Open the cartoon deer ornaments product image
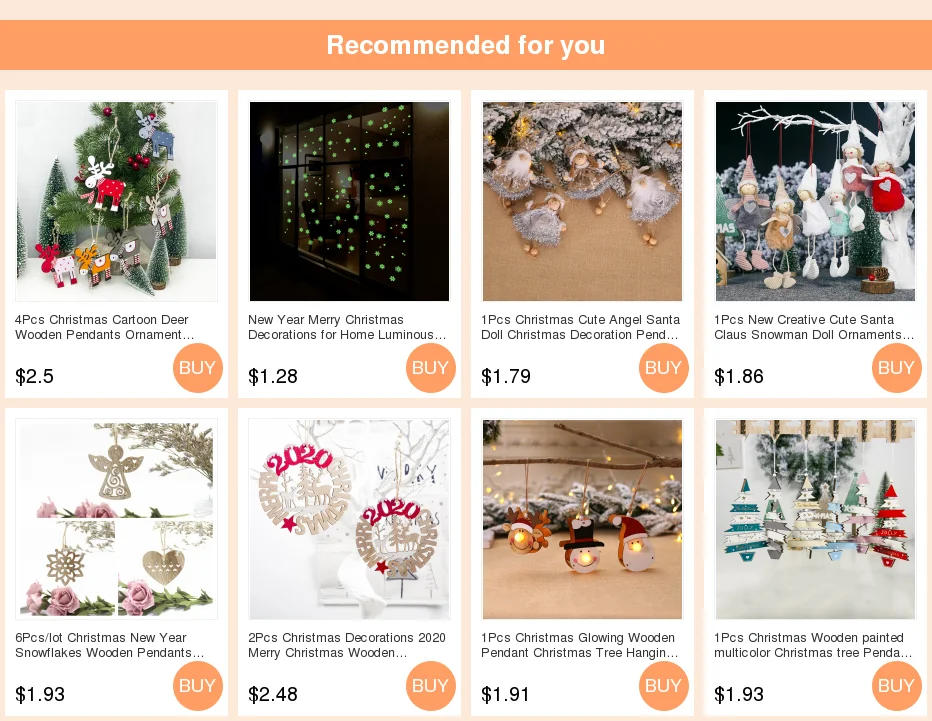 116,201
